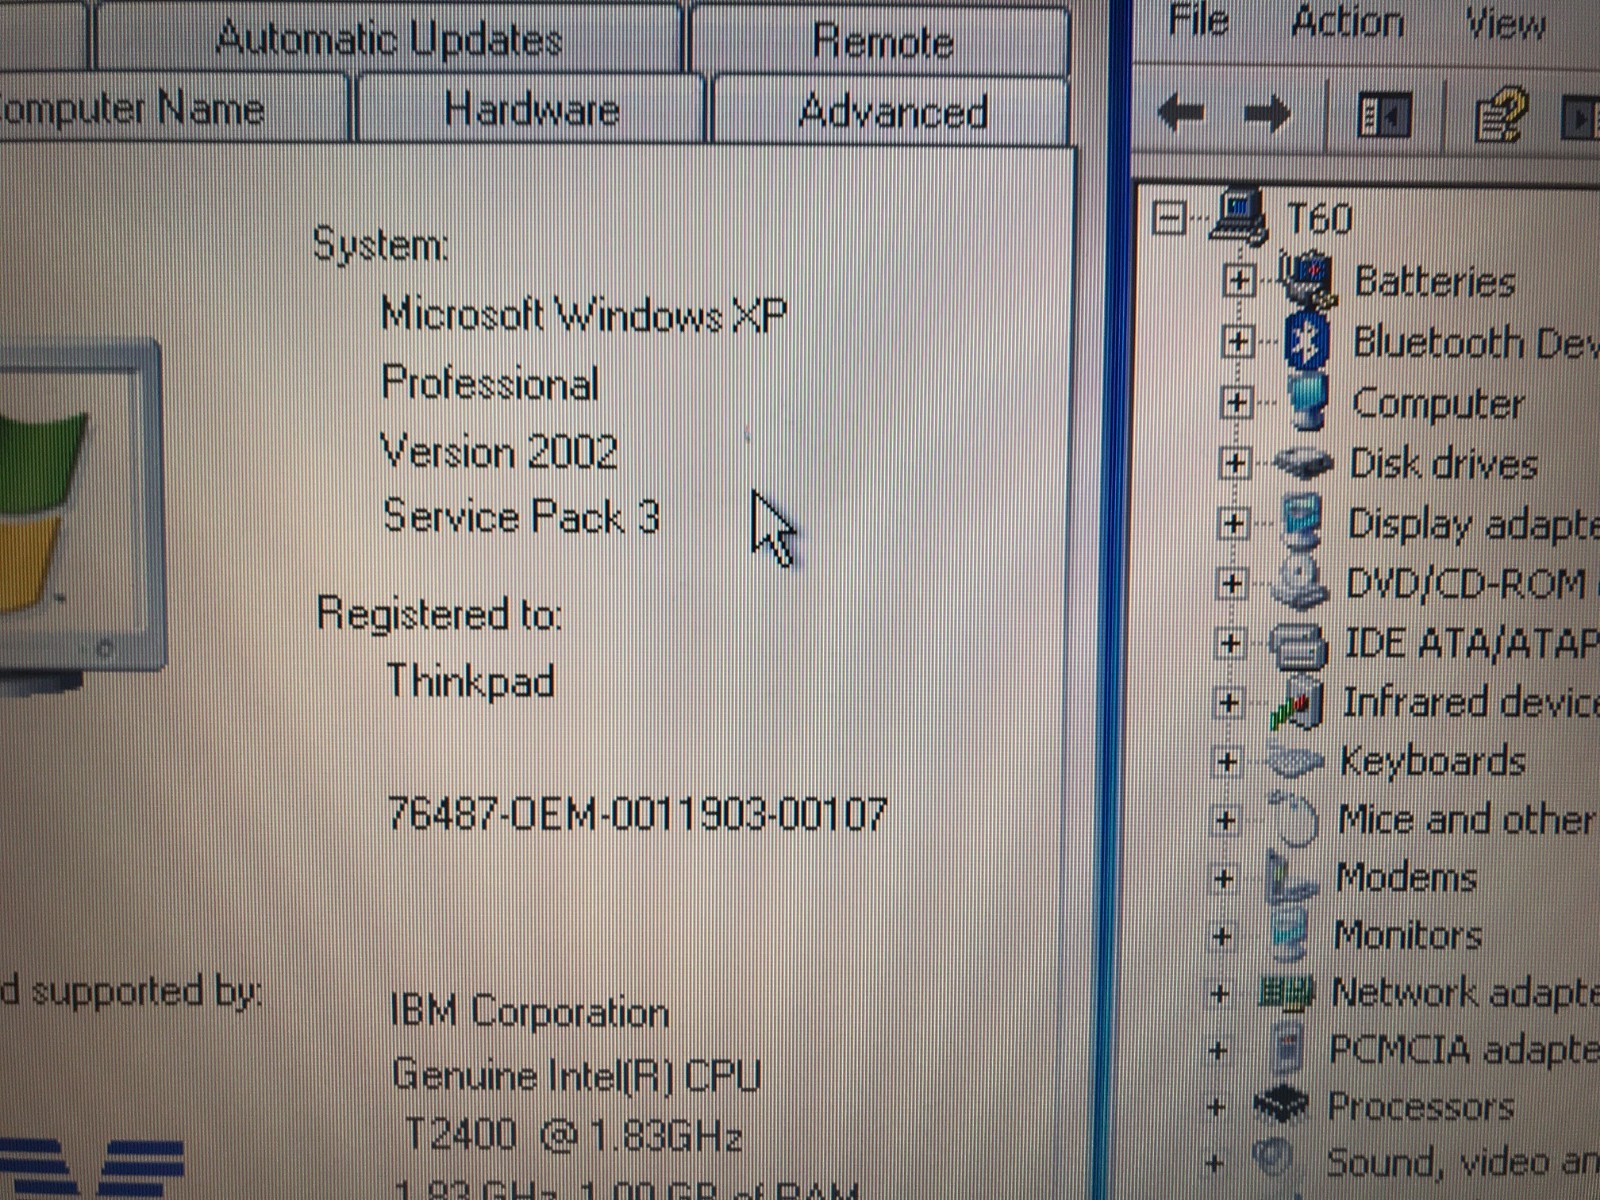Expand the Display adapters category
1600x1200 pixels.
tap(1233, 522)
